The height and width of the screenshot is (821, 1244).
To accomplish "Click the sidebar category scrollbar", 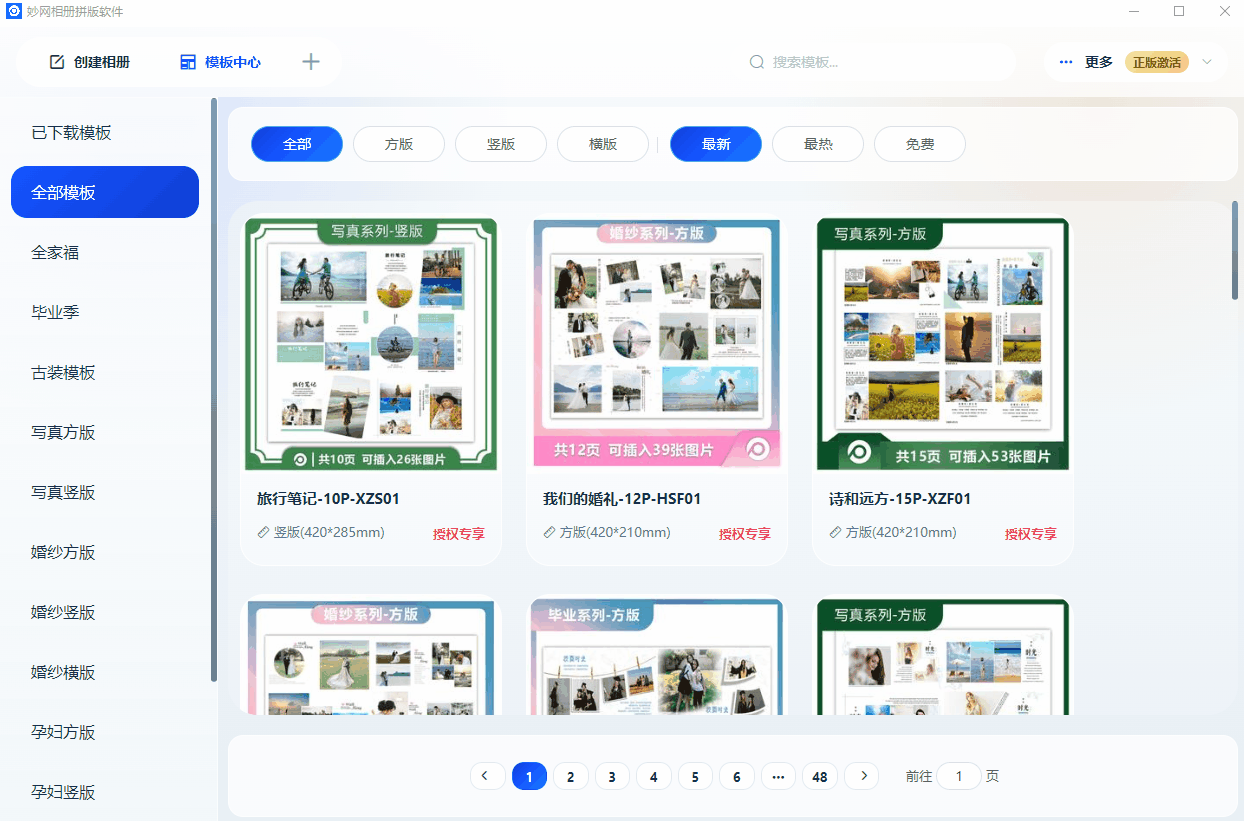I will point(214,390).
